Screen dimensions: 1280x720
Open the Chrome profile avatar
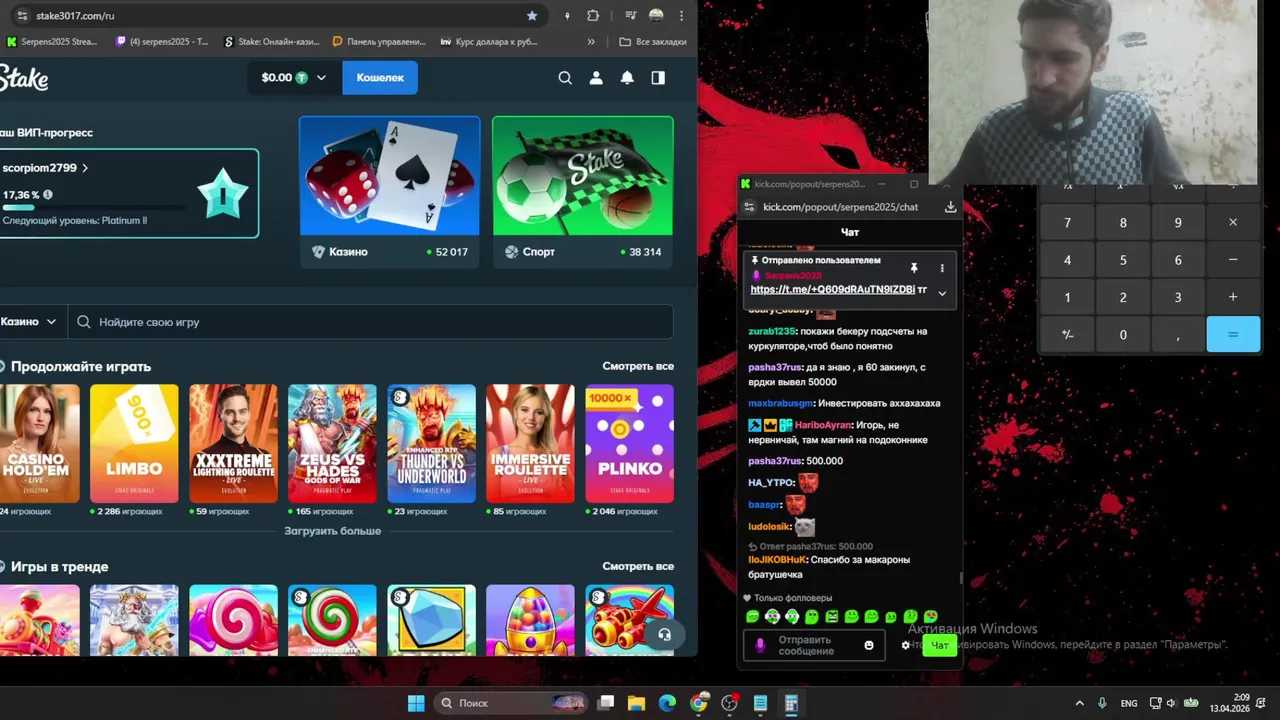(x=656, y=16)
